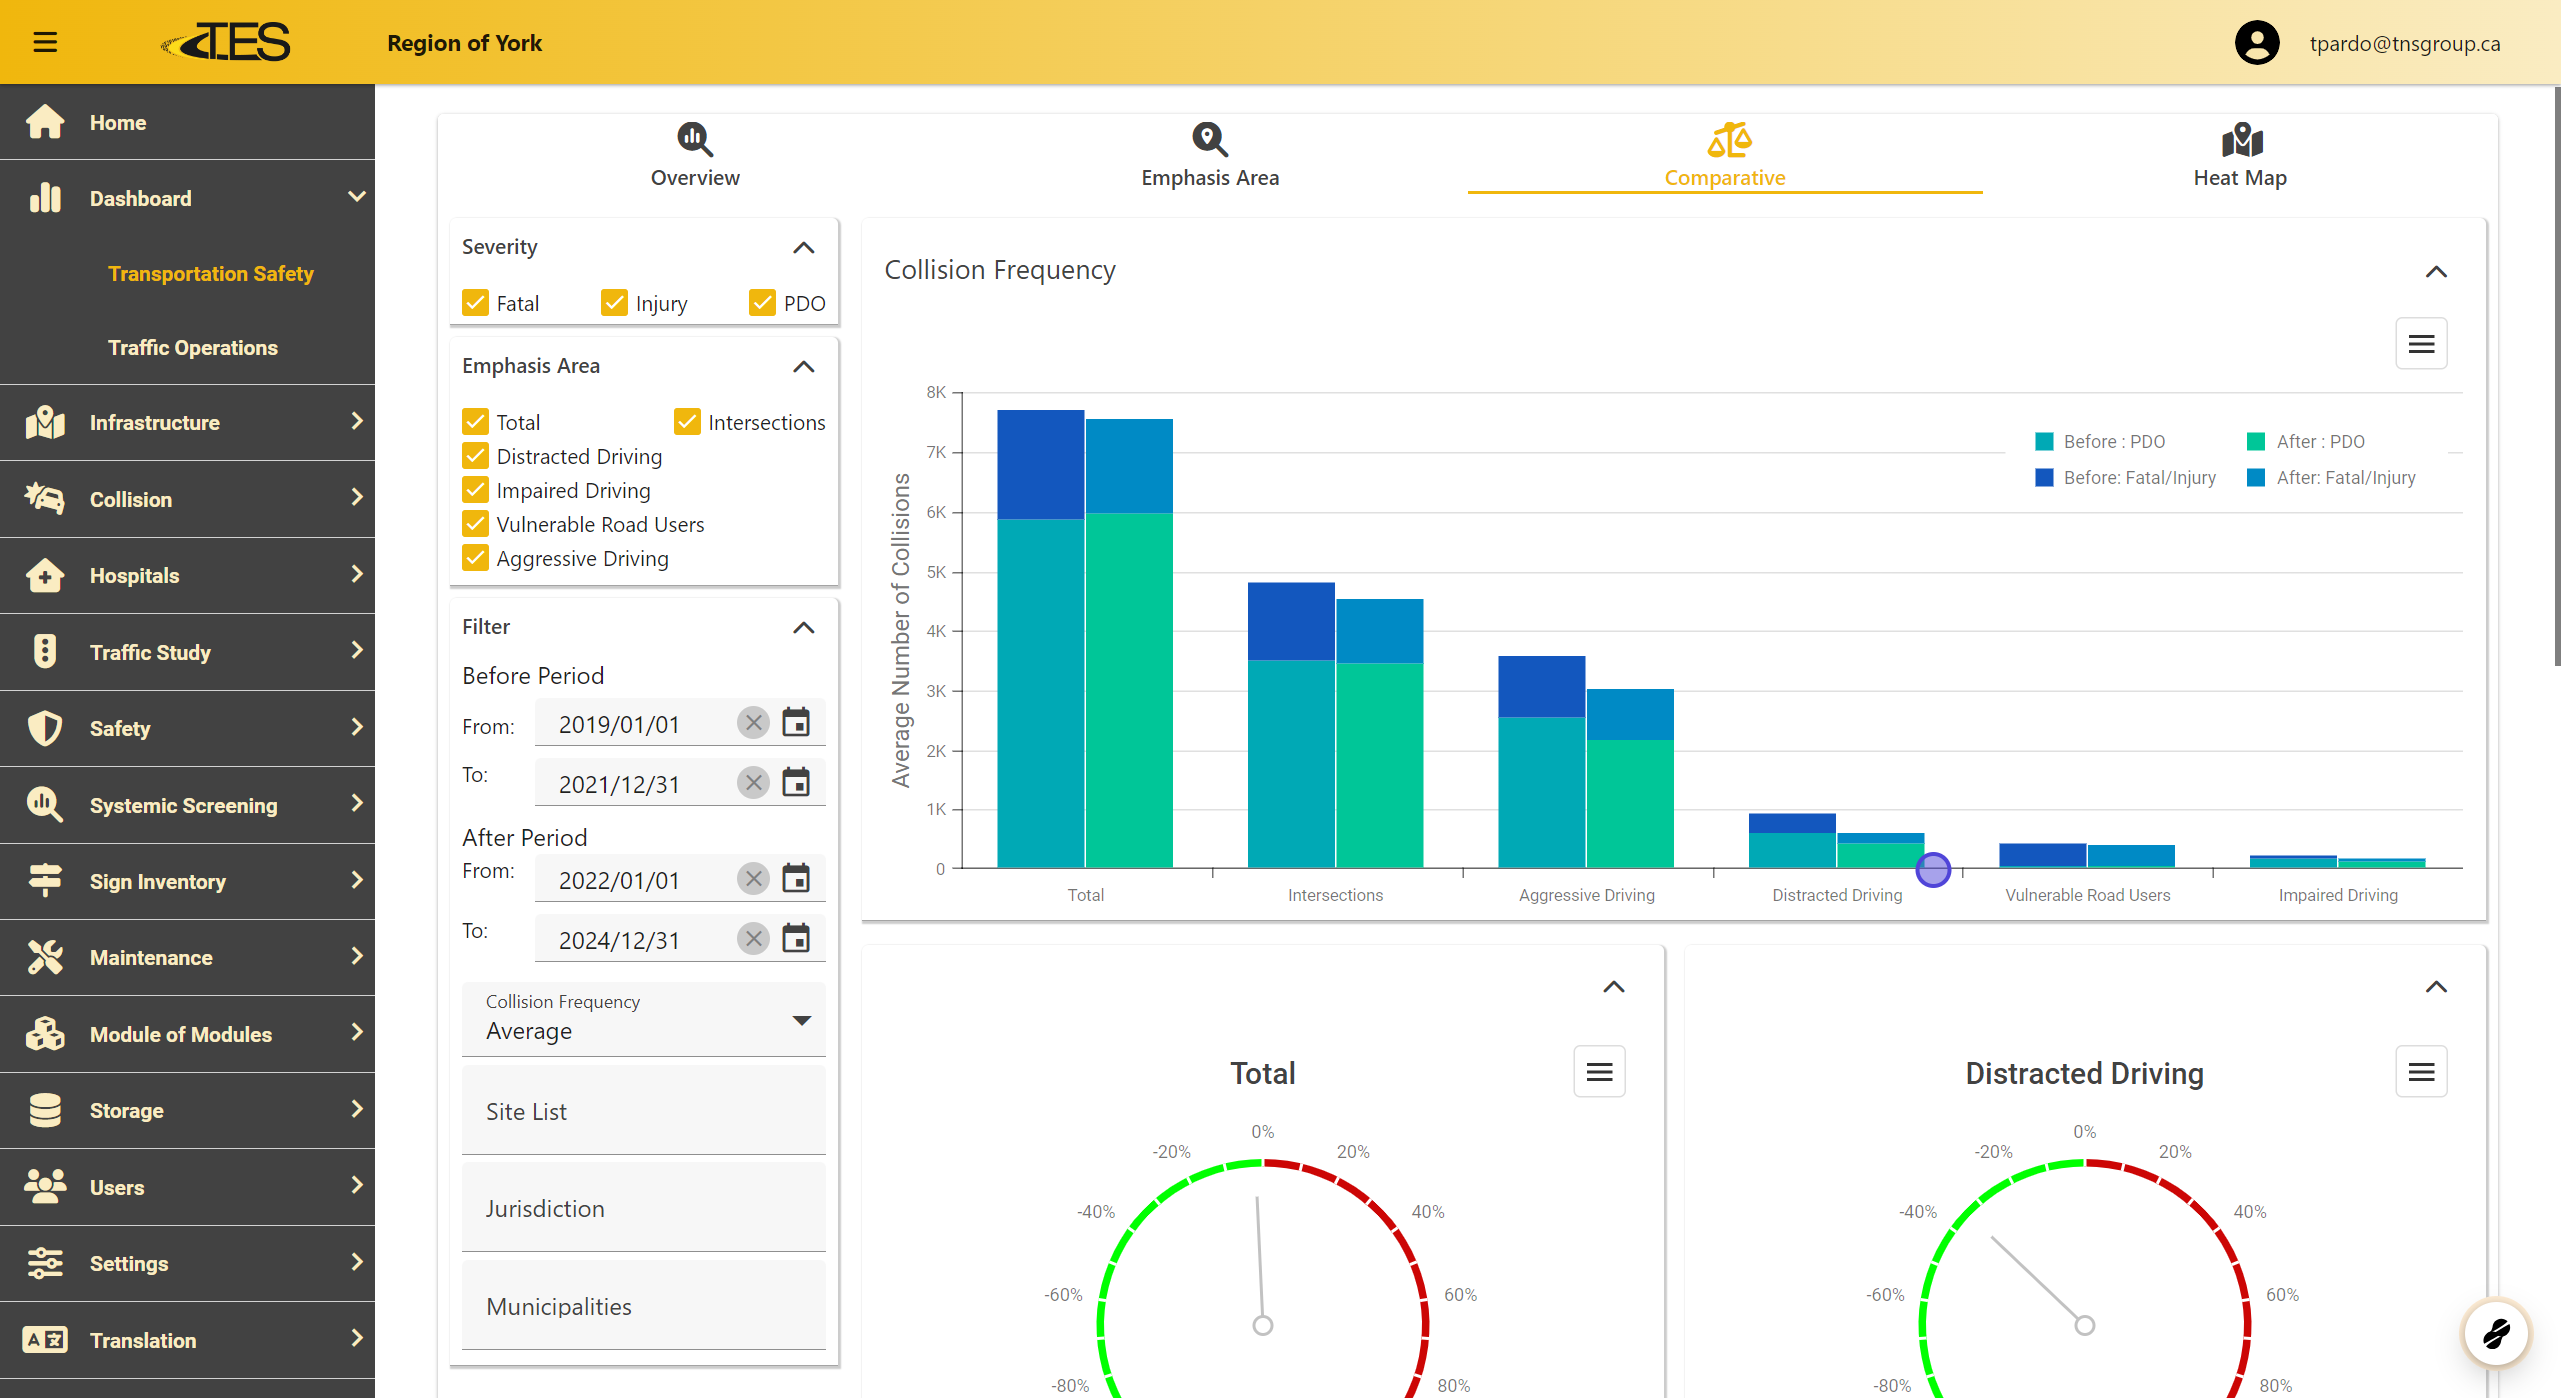Open Collision Frequency chart options menu

2420,344
